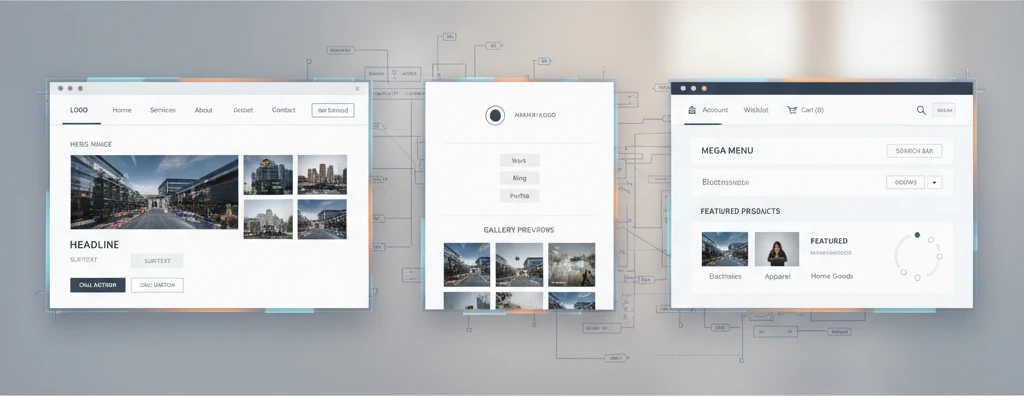
Task: Open the top-left small hero thumbnail
Action: pyautogui.click(x=268, y=174)
